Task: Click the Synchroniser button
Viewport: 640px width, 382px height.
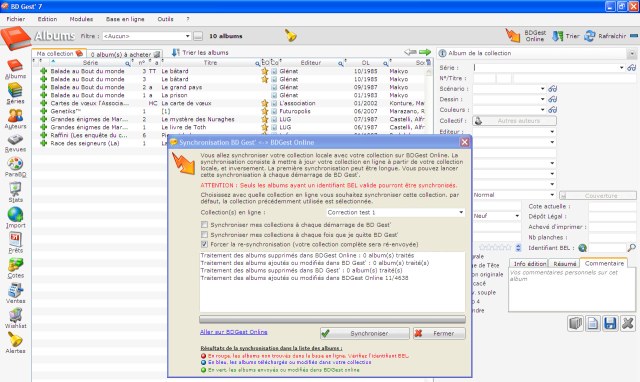Action: tap(365, 333)
